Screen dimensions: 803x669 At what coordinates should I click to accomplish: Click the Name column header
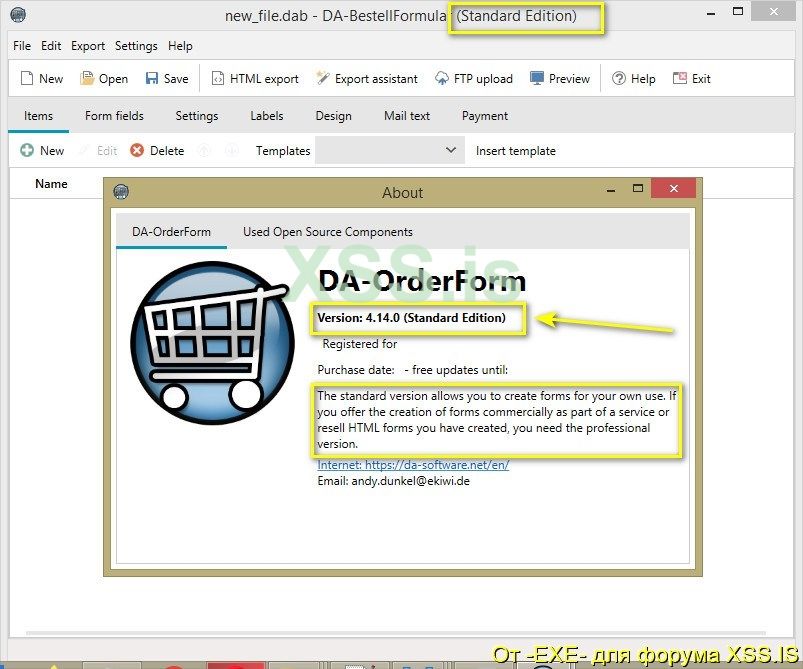(51, 183)
